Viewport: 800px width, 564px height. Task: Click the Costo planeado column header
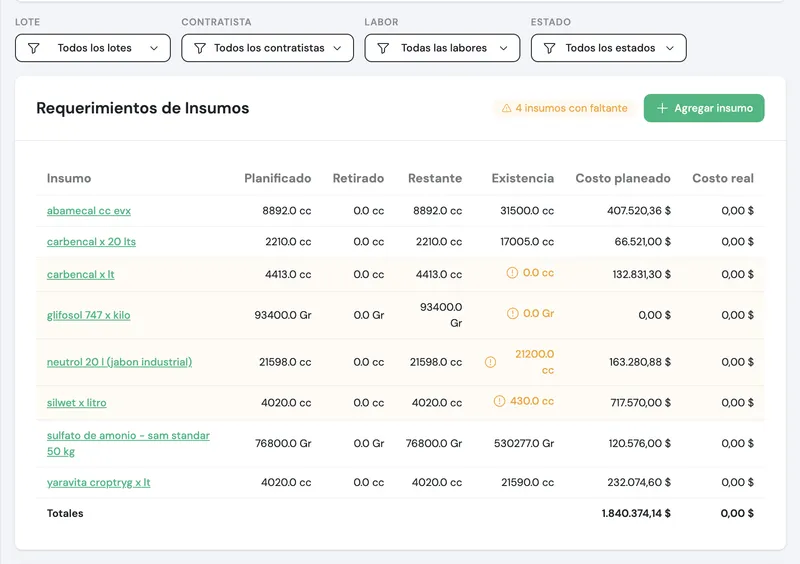click(x=623, y=178)
